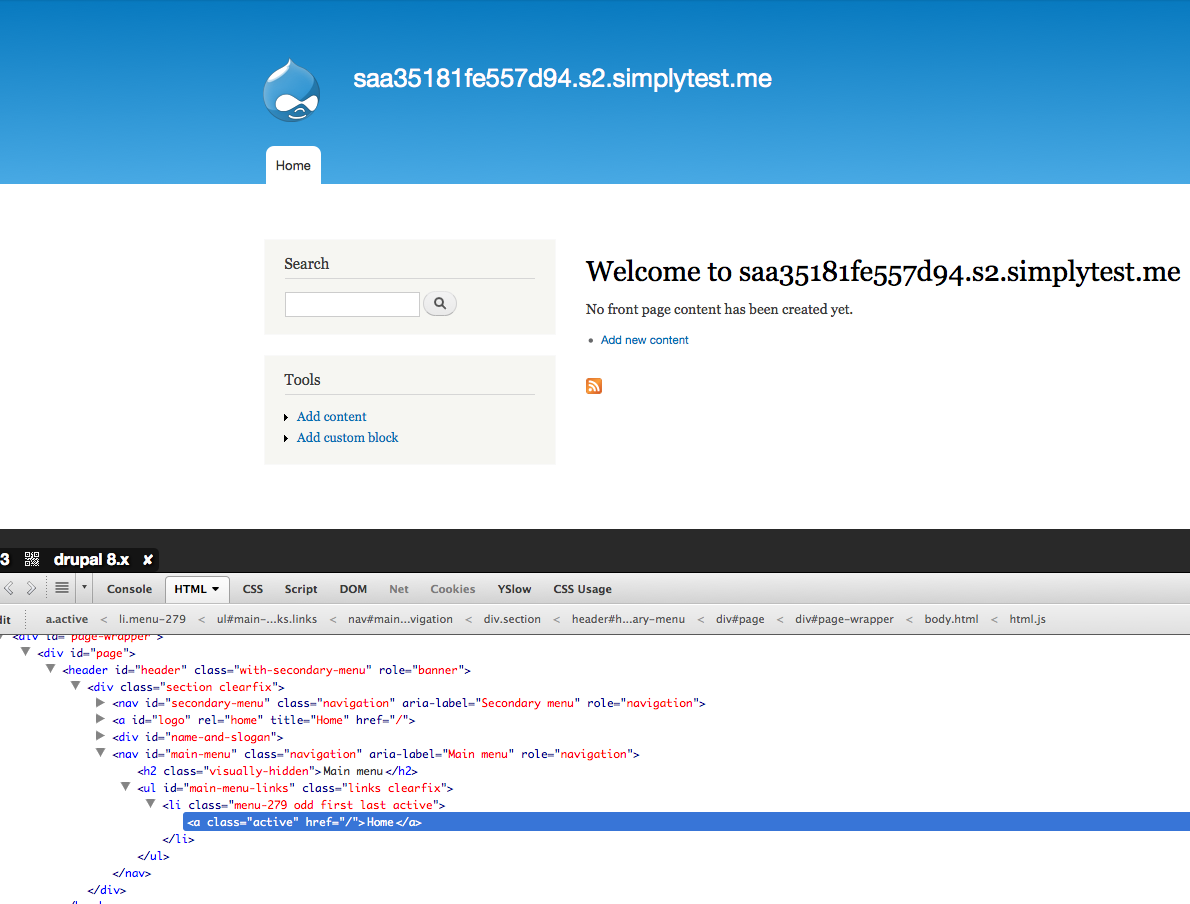Viewport: 1190px width, 904px height.
Task: Switch to the Console panel
Action: tap(129, 589)
